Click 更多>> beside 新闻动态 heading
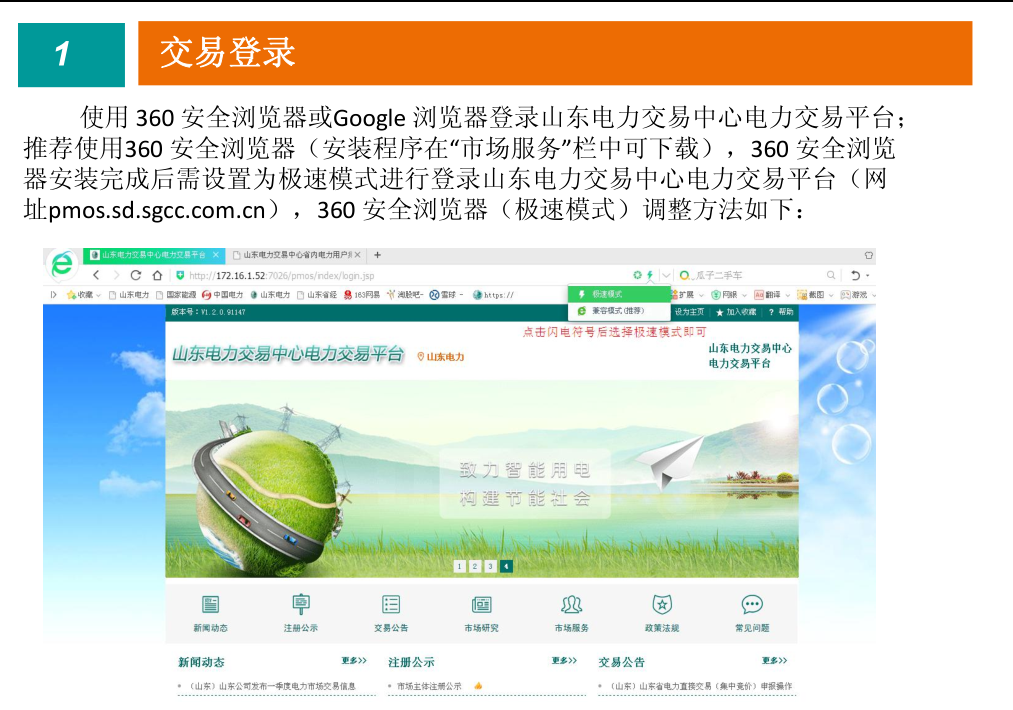 click(x=354, y=661)
